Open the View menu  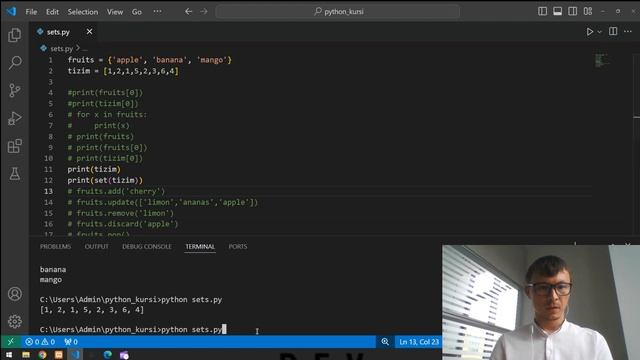tap(115, 12)
